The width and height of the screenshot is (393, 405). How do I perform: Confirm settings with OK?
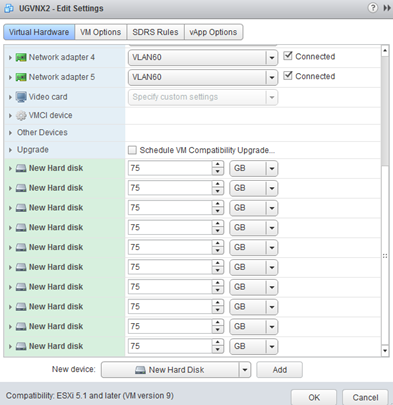(x=314, y=397)
